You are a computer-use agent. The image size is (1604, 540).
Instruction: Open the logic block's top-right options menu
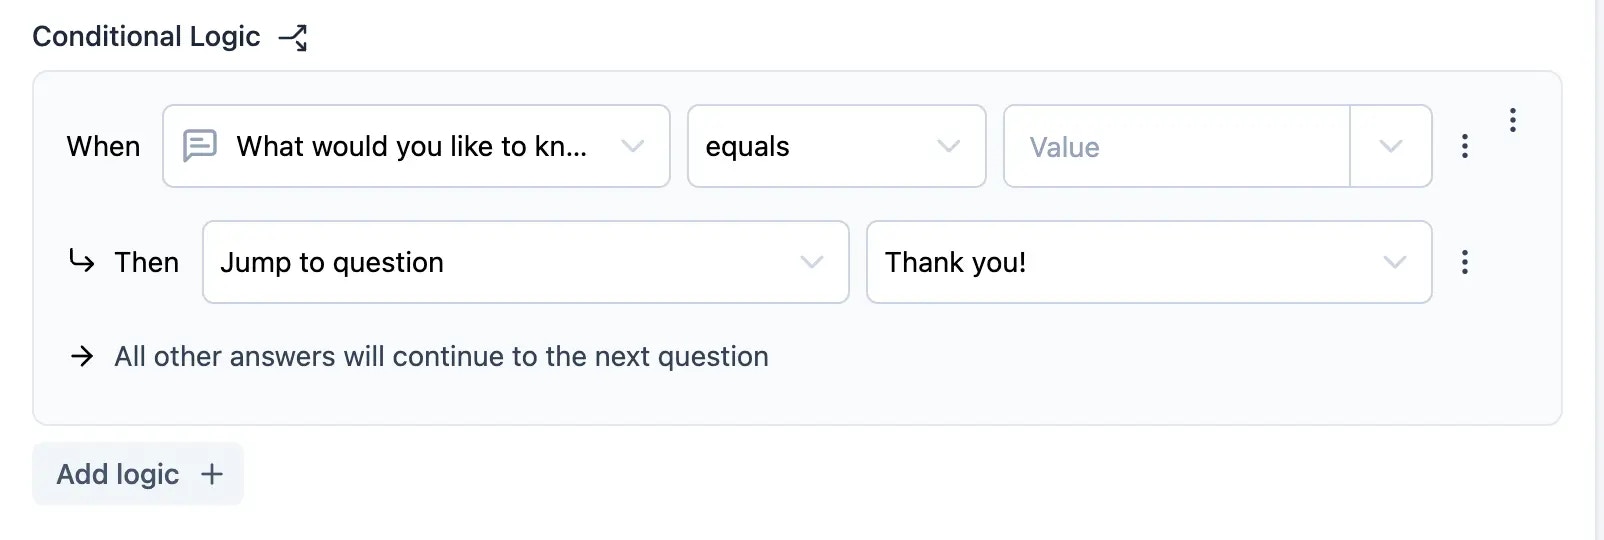coord(1512,120)
